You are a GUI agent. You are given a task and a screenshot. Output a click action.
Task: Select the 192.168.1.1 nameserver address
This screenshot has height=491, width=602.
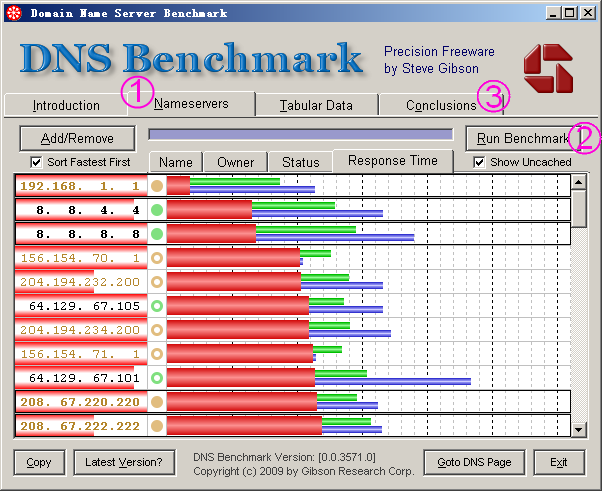(x=81, y=186)
